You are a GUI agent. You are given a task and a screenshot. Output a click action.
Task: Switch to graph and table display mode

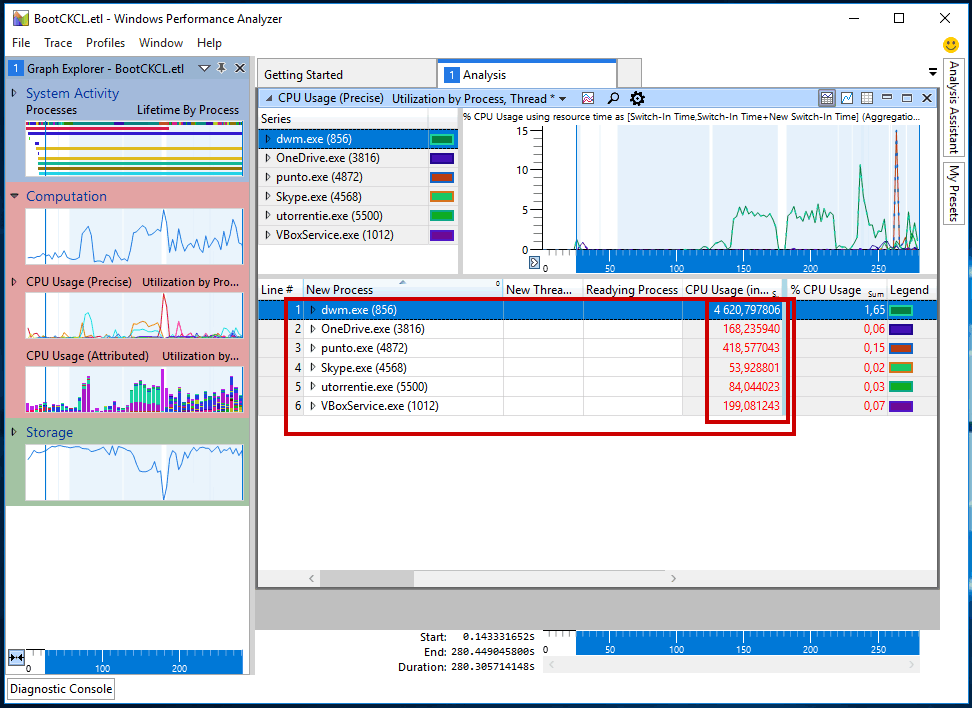826,98
